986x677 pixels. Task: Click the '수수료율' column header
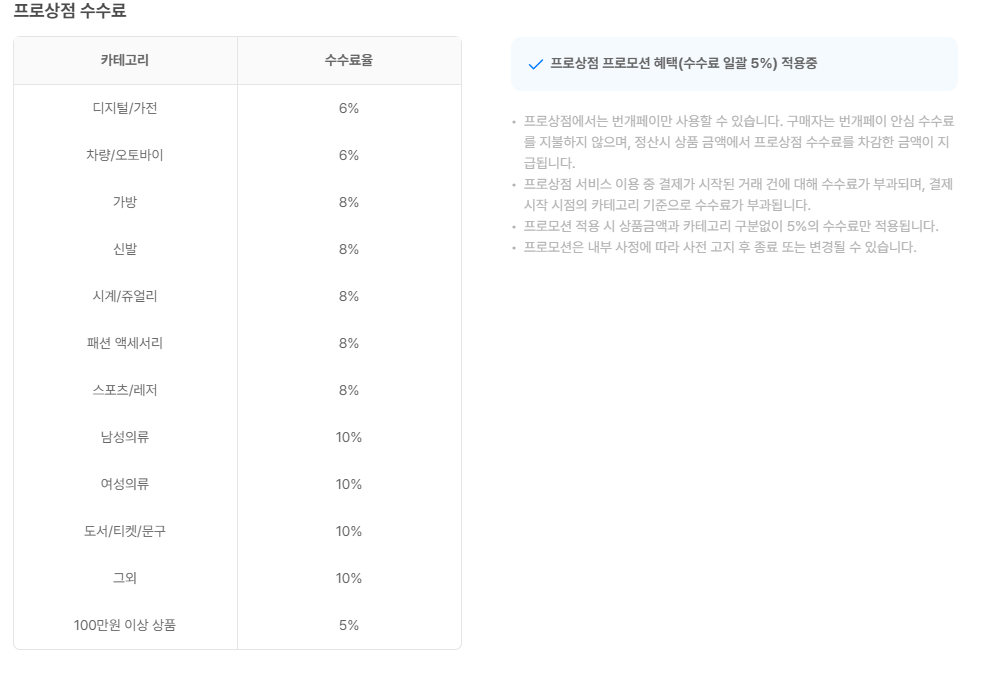[x=349, y=60]
